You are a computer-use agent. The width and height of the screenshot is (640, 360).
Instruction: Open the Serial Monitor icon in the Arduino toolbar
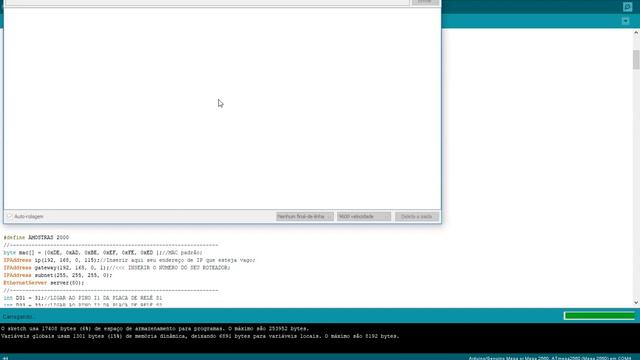point(627,7)
